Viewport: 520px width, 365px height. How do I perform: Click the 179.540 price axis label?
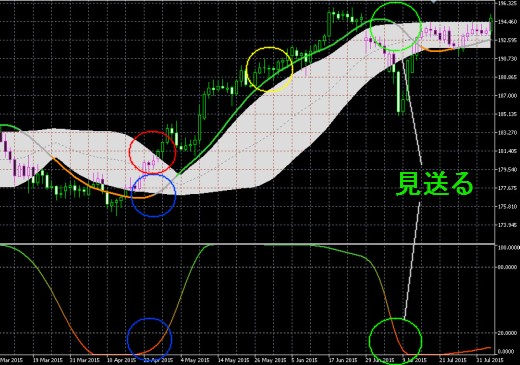(507, 170)
